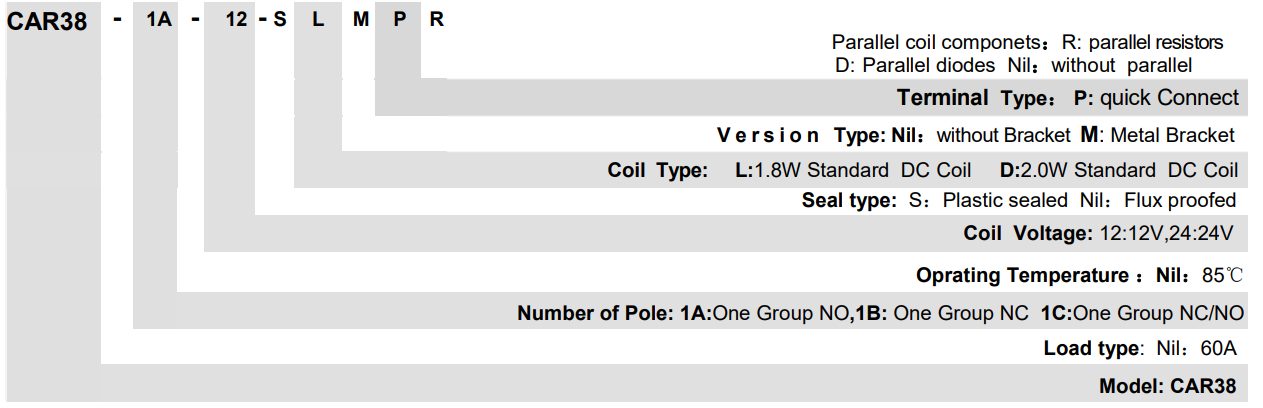Click the 'M: Metal Bracket' option text
The height and width of the screenshot is (408, 1263).
click(1158, 135)
